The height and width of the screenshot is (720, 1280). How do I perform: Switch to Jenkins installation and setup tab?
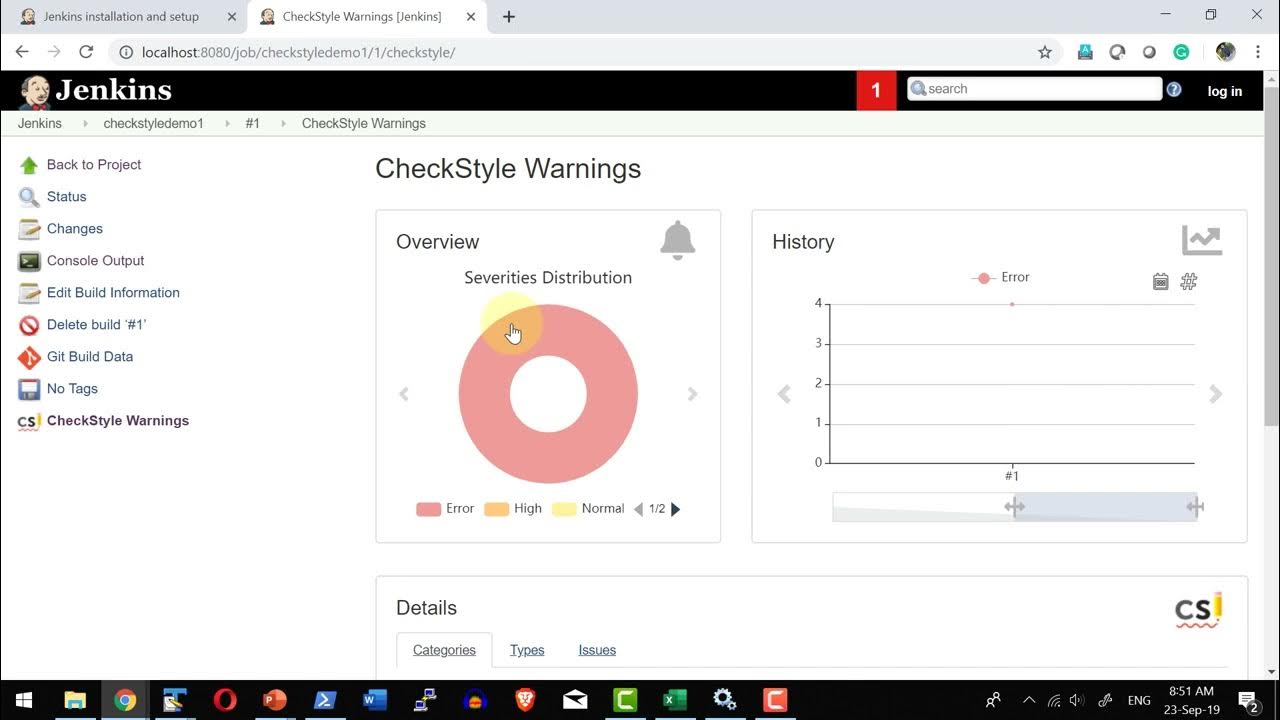pyautogui.click(x=122, y=17)
